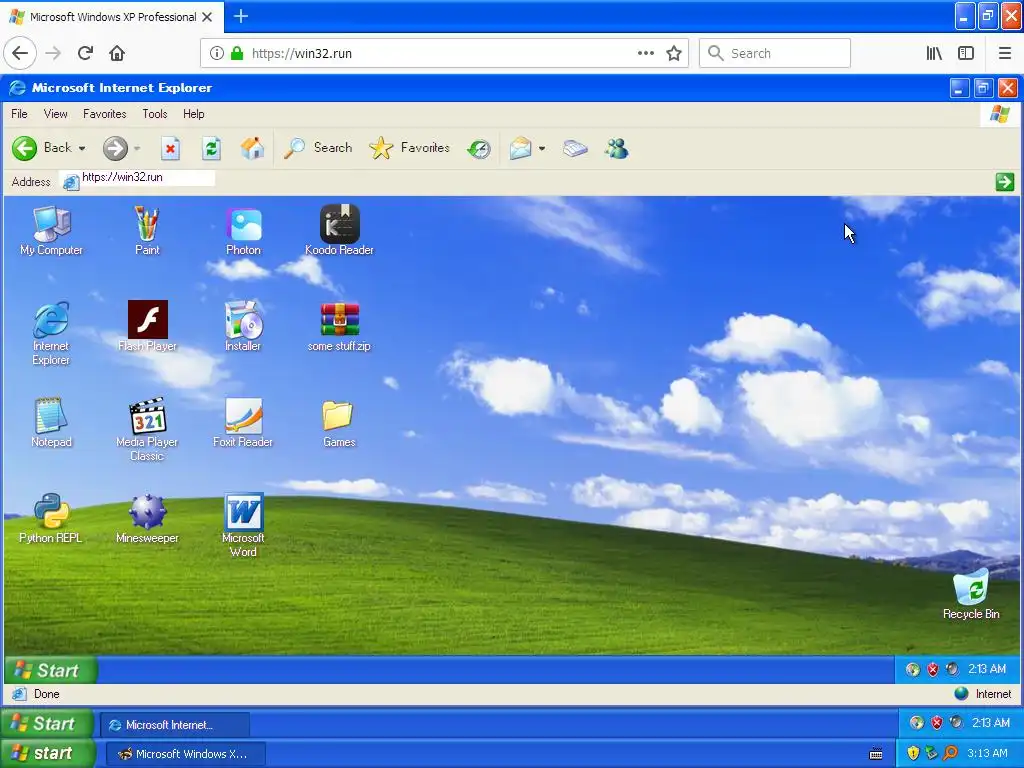Launch the Python REPL icon
The width and height of the screenshot is (1024, 768).
pyautogui.click(x=51, y=518)
